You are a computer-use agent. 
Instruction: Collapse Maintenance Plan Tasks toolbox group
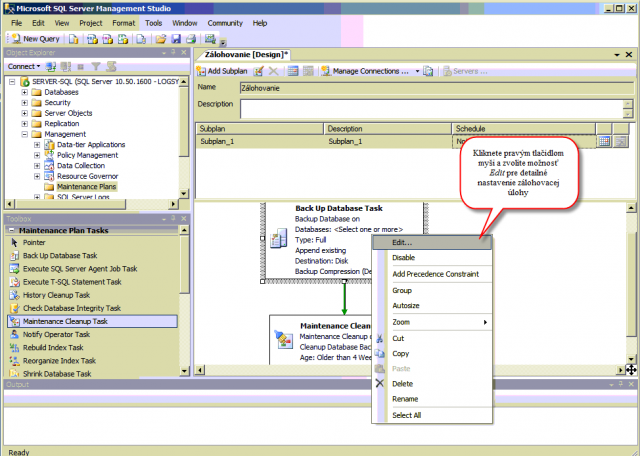11,231
